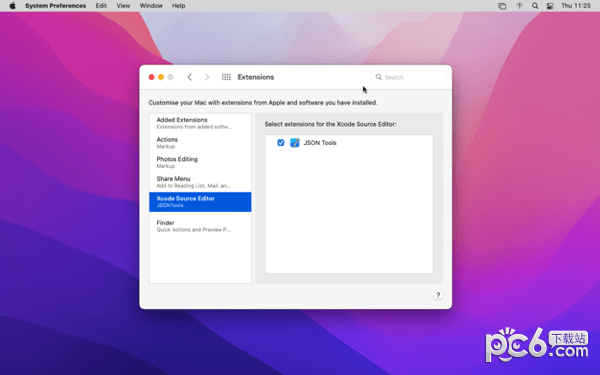600x375 pixels.
Task: Click the magnifier icon inside Search field
Action: (378, 77)
